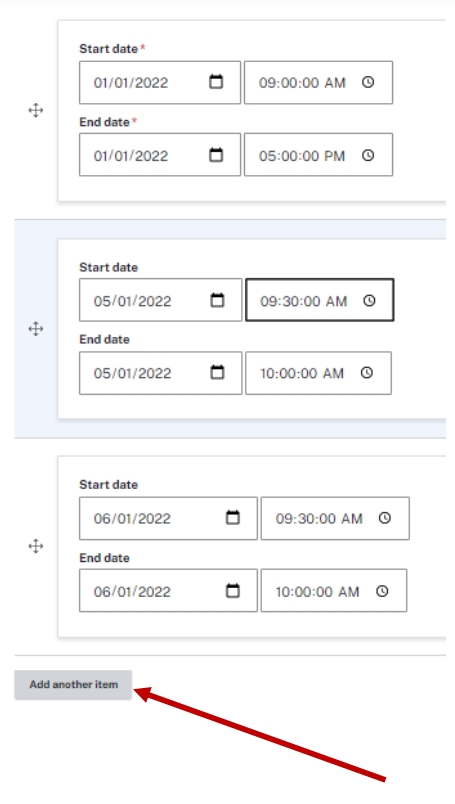Open calendar picker for 06/01/2022 start date
455x804 pixels.
(233, 518)
